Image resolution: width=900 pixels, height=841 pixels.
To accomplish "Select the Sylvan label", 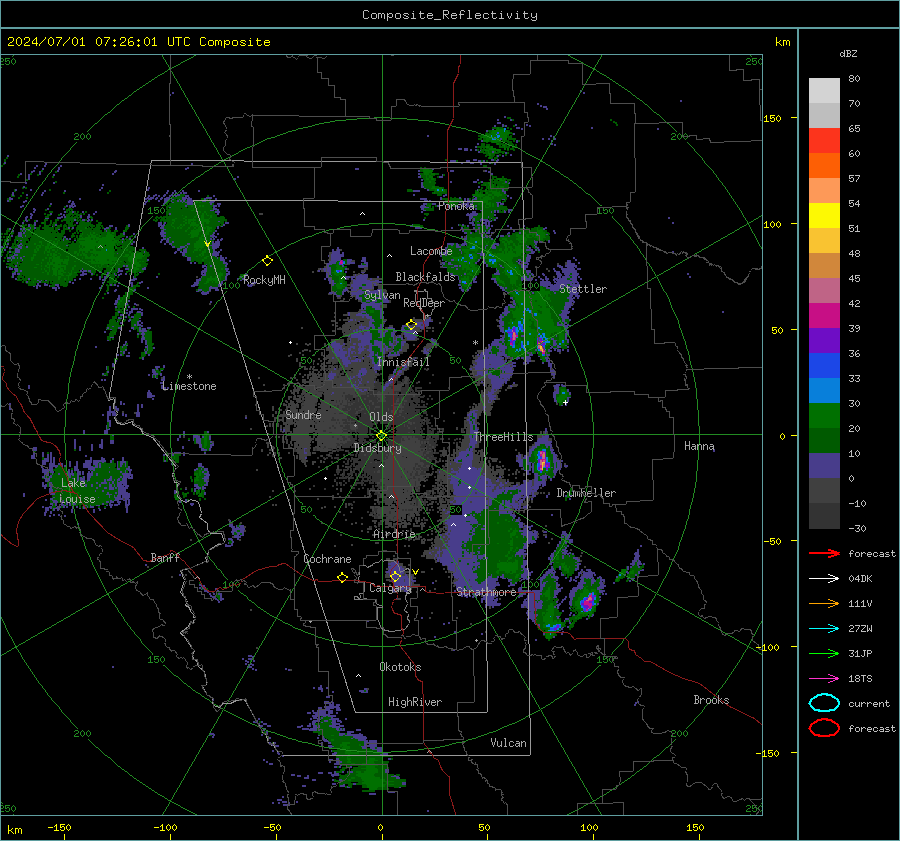I will tap(382, 295).
